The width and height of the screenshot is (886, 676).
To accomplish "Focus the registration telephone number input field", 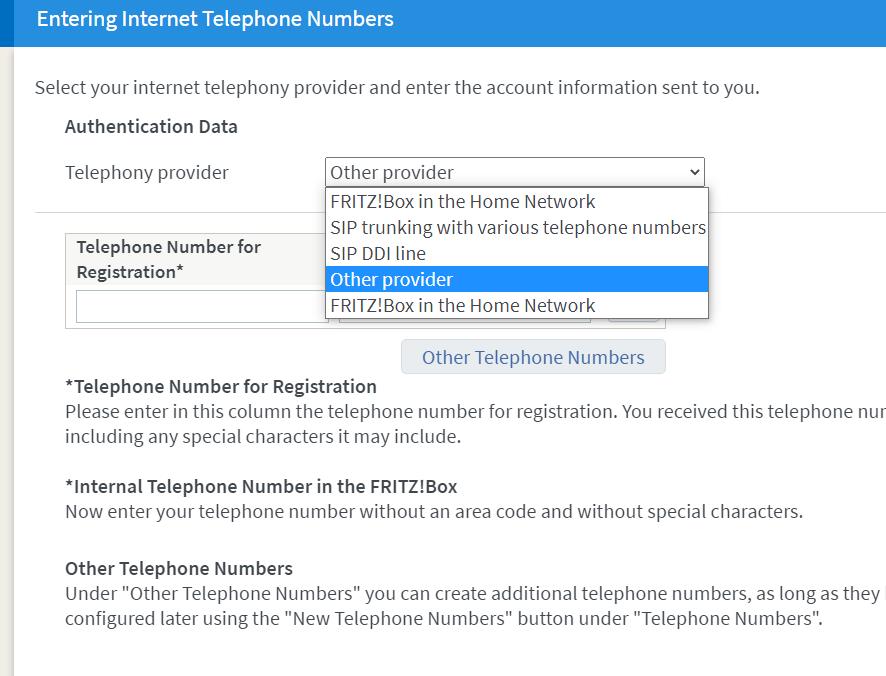I will tap(200, 307).
